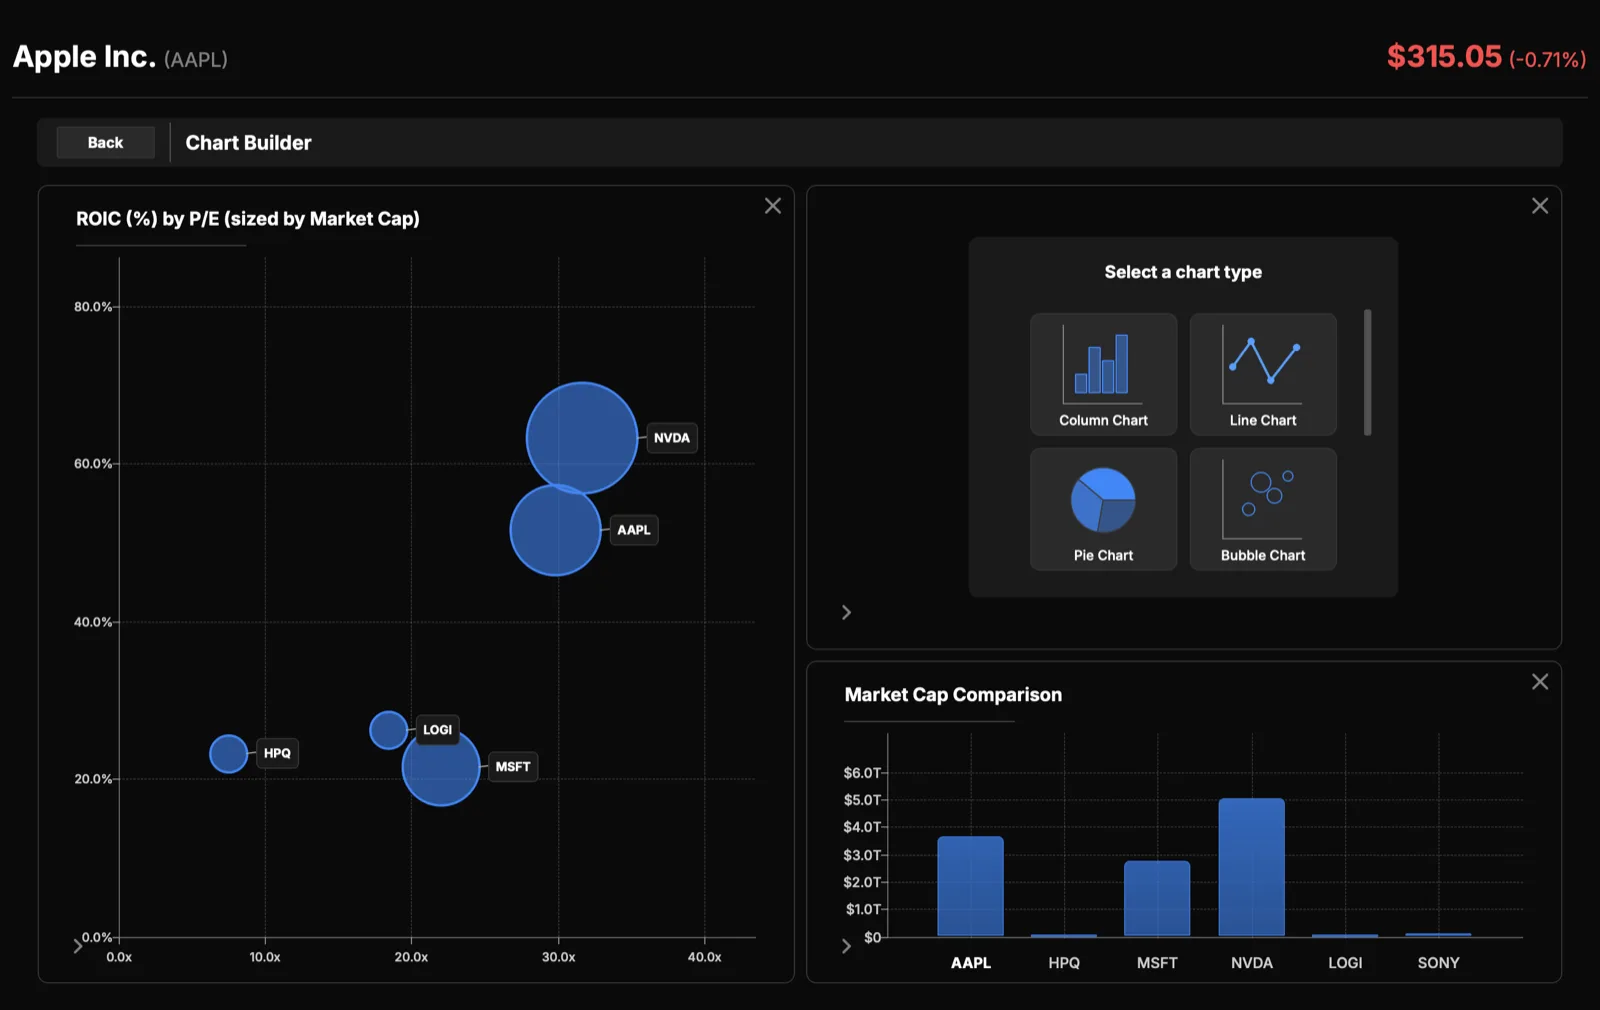This screenshot has height=1010, width=1600.
Task: Click the AAPL bubble
Action: (x=556, y=530)
